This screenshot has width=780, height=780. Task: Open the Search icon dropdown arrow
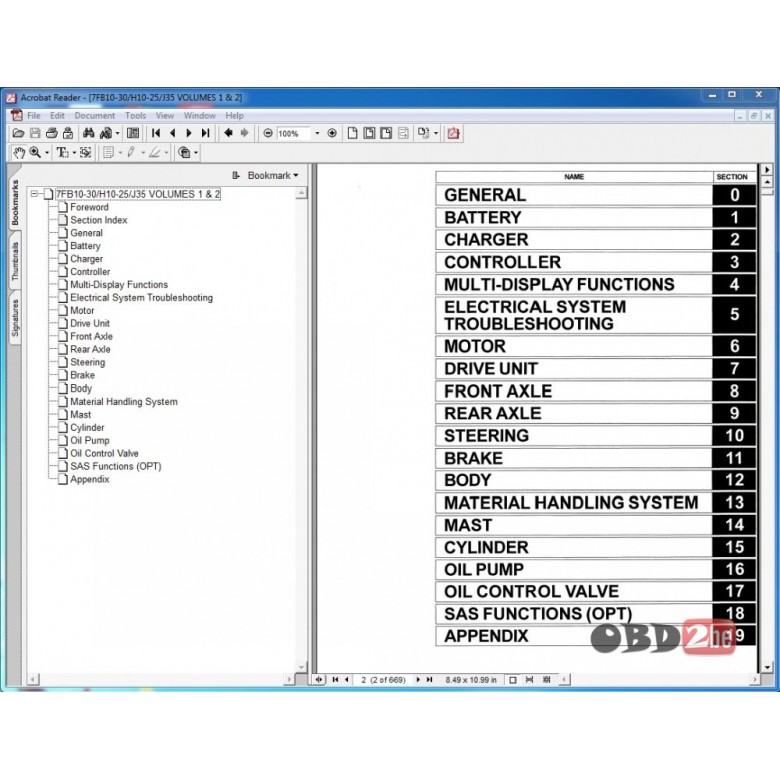pos(117,133)
